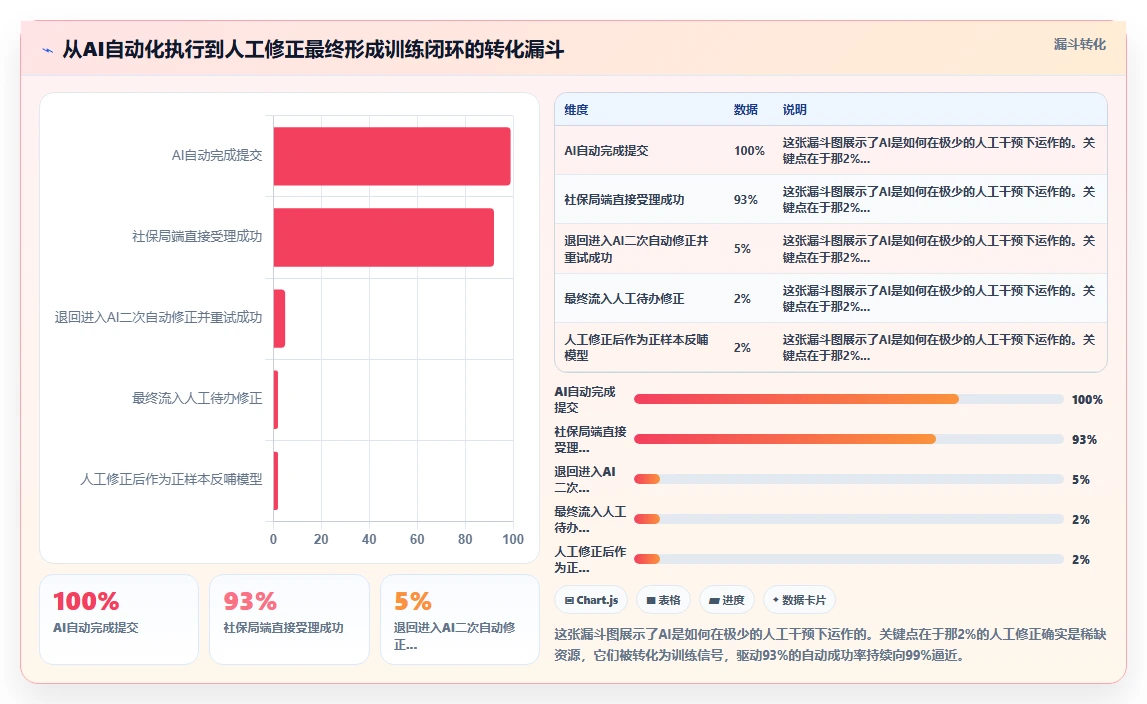Click description cell in 最终流入人工待办修正 row
Viewport: 1147px width, 704px height.
[x=939, y=299]
